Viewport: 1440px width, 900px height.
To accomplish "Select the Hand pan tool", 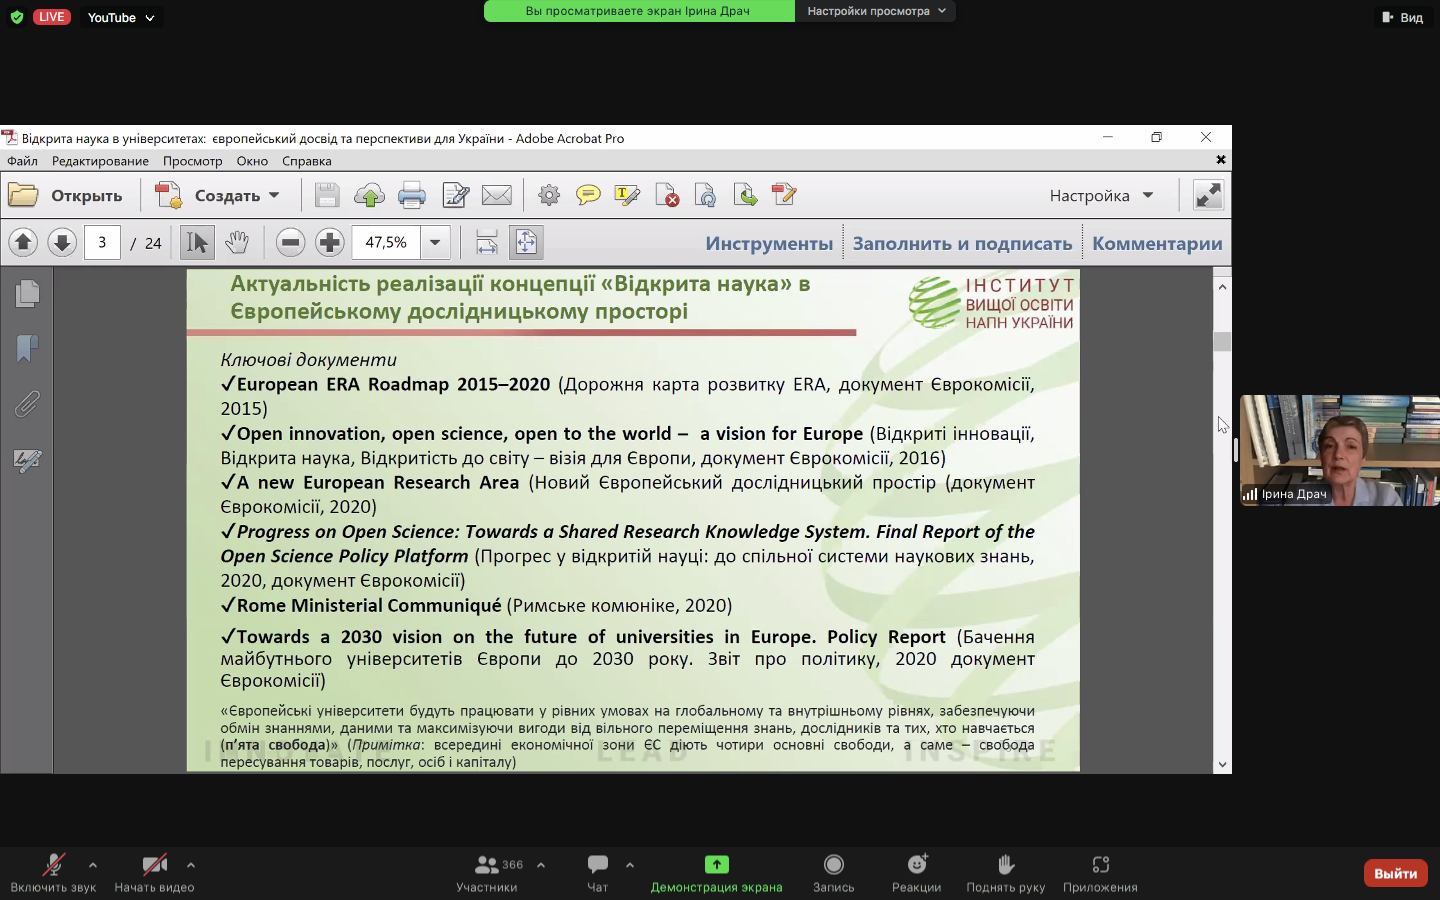I will (236, 242).
